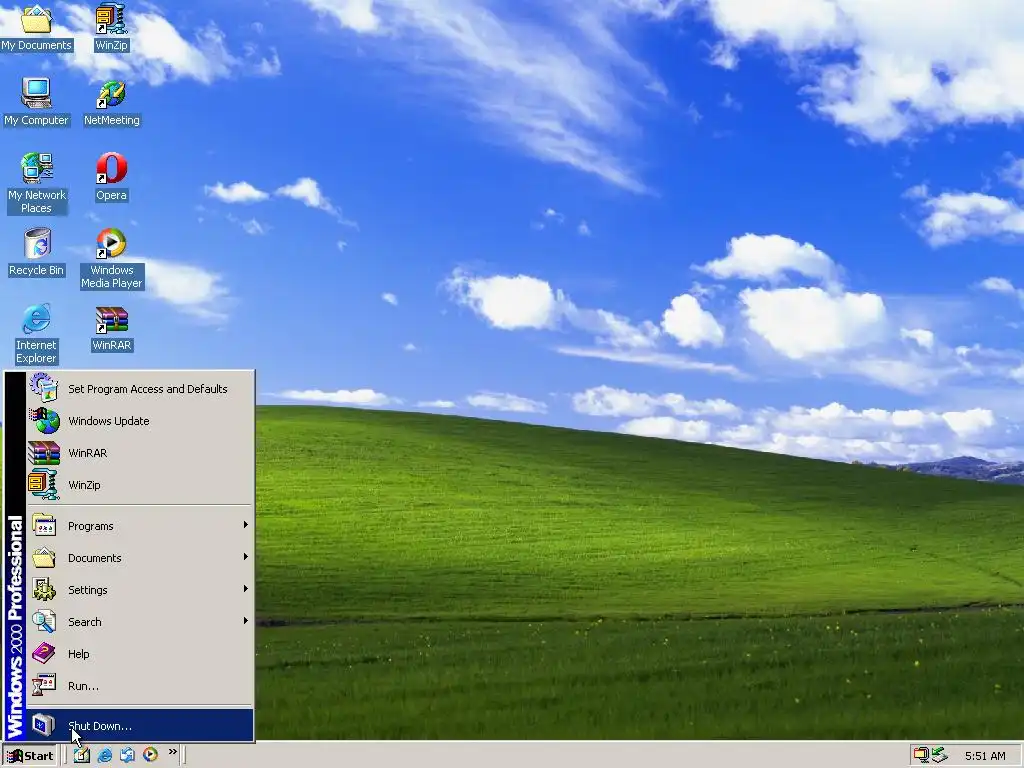
Task: Select My Network Places on desktop
Action: click(36, 184)
